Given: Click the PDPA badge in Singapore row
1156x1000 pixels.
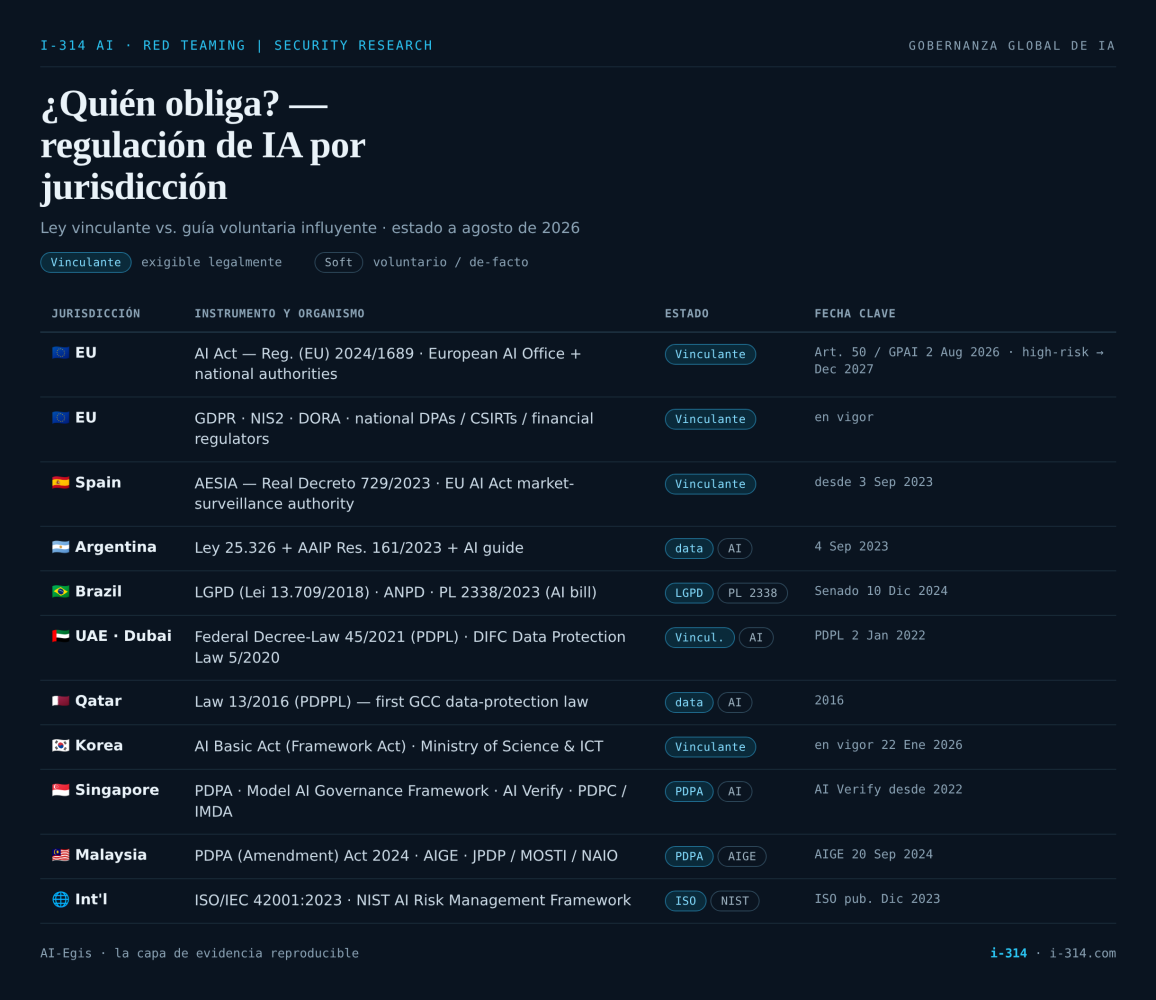Looking at the screenshot, I should click(x=689, y=791).
